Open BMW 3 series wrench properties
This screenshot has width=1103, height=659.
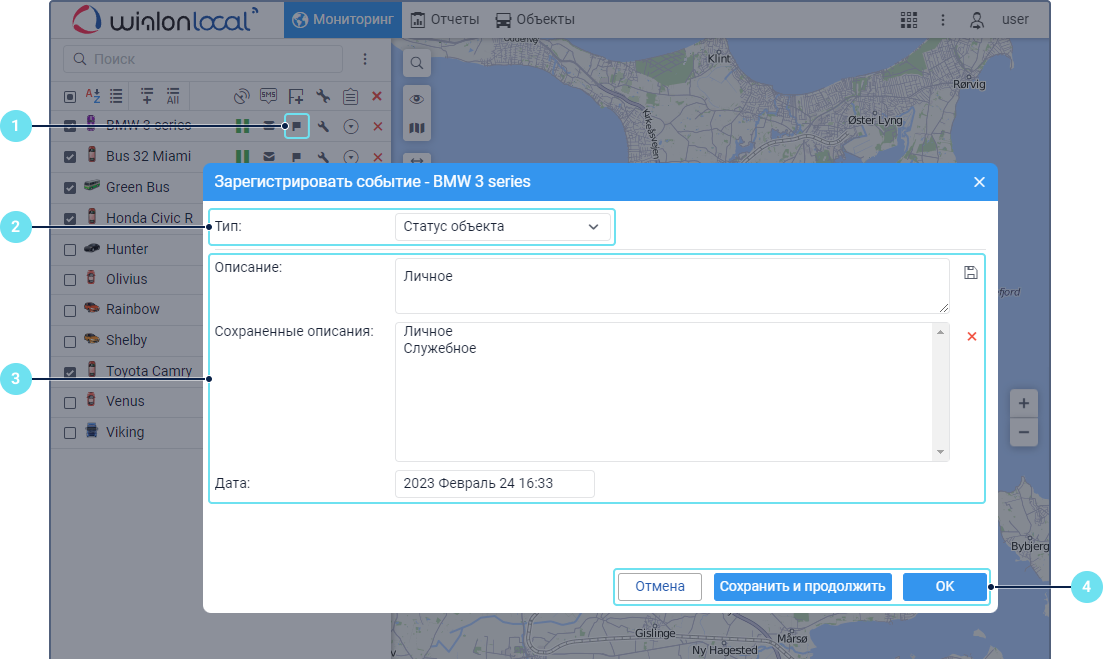point(324,127)
